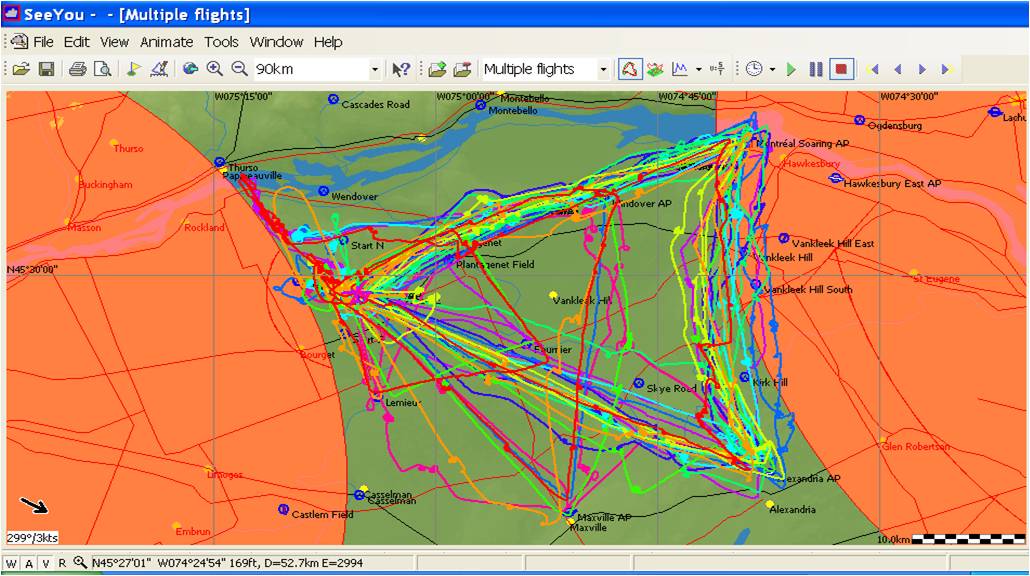Pause the flight animation
The height and width of the screenshot is (576, 1030).
click(816, 69)
